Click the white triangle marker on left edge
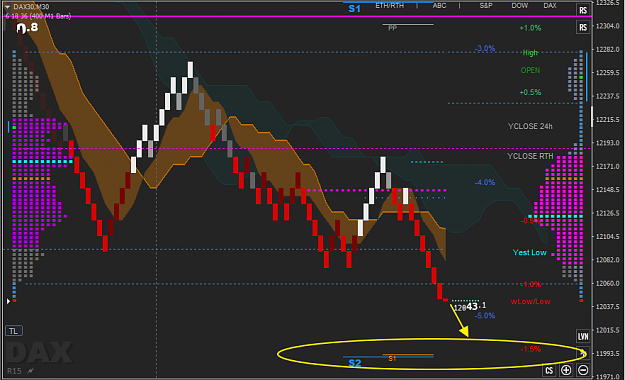The height and width of the screenshot is (380, 625). coord(8,301)
